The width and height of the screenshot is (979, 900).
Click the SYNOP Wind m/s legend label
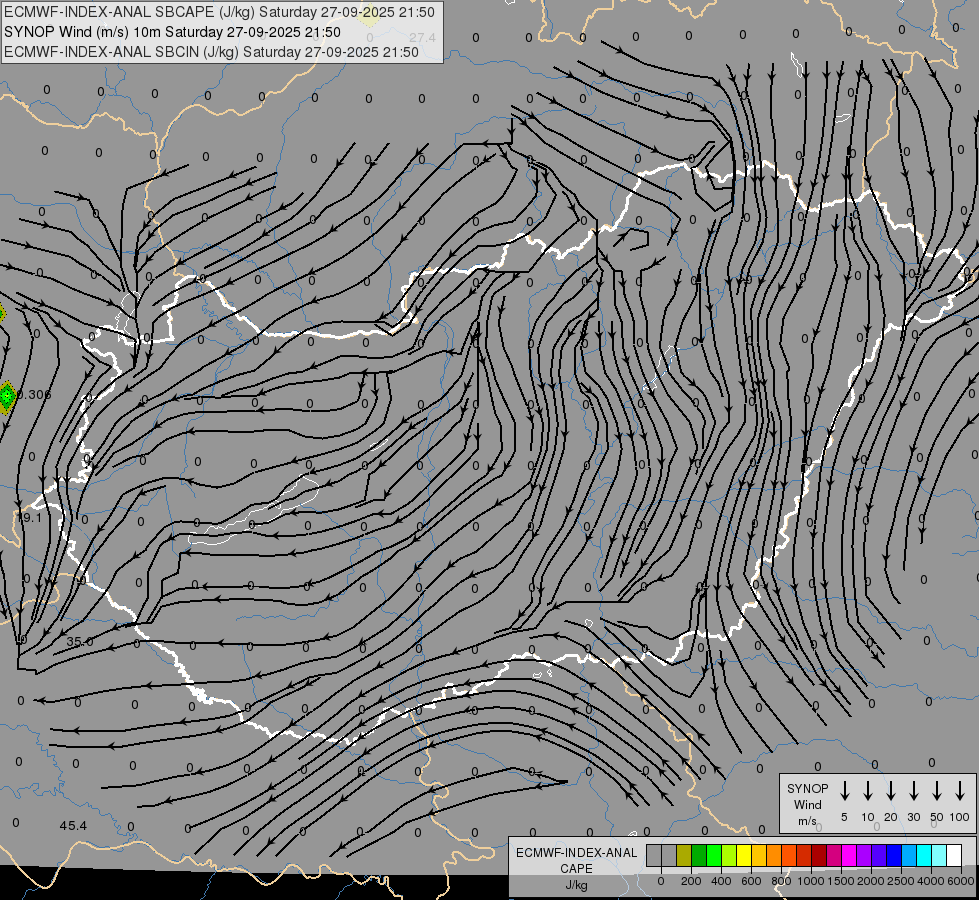807,804
